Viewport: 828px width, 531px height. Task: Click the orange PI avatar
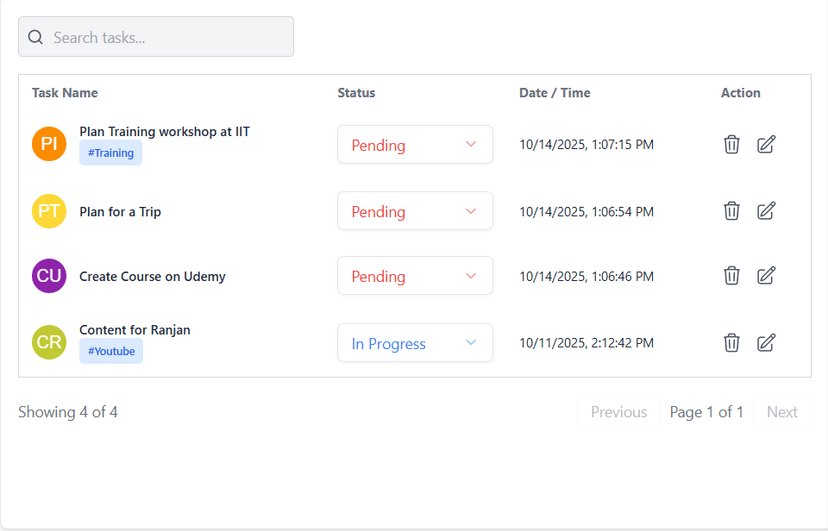point(49,144)
